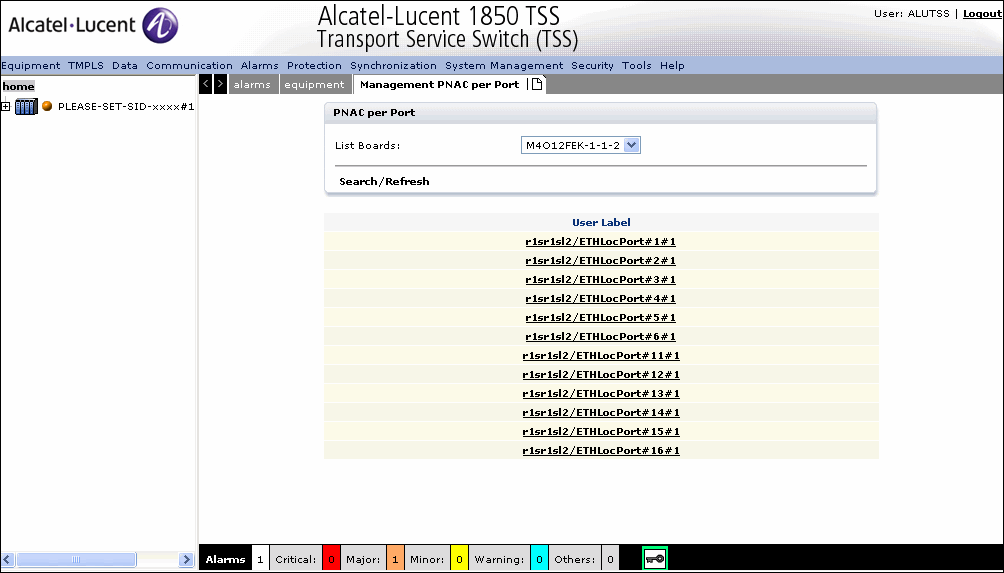The width and height of the screenshot is (1004, 573).
Task: Click left arrow of tree horizontal scrollbar
Action: 8,560
